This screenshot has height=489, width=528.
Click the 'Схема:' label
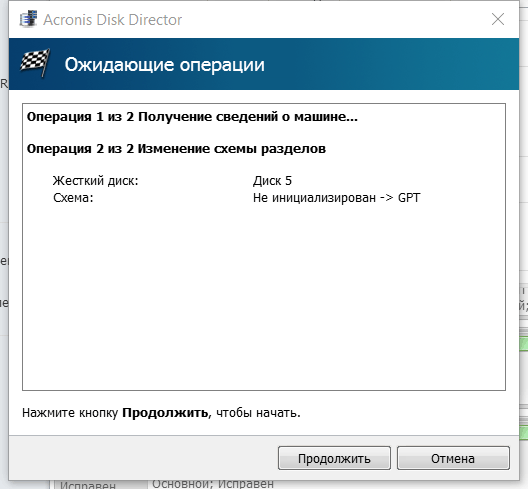point(73,198)
